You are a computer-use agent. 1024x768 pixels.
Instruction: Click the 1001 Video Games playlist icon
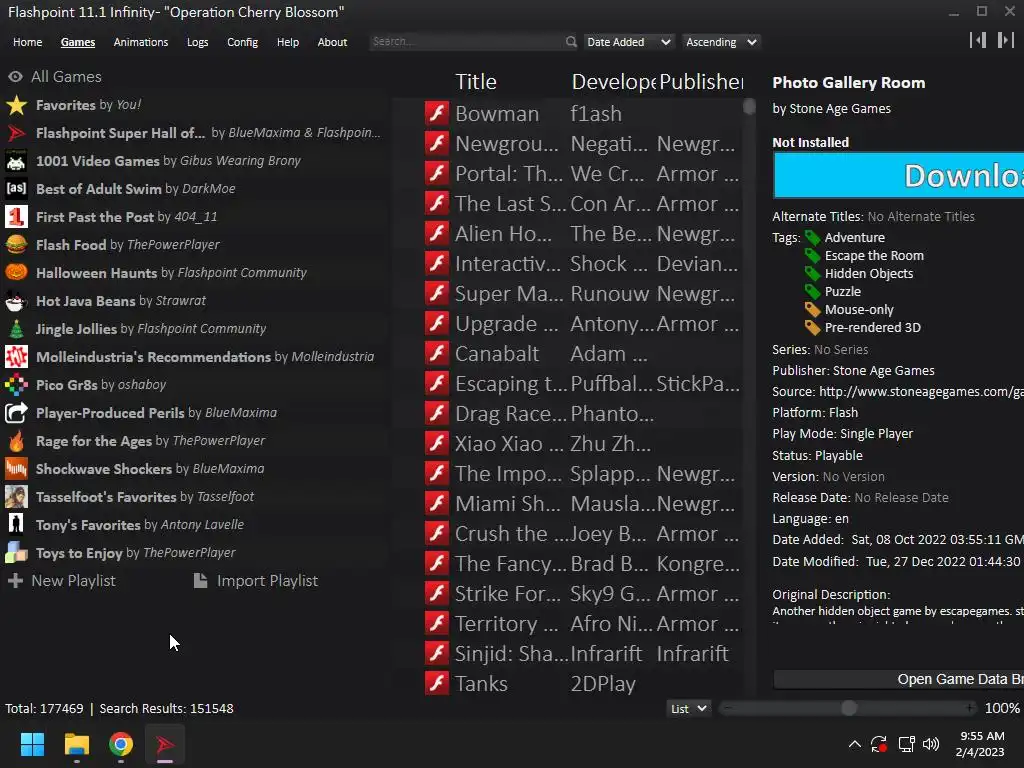[x=16, y=161]
